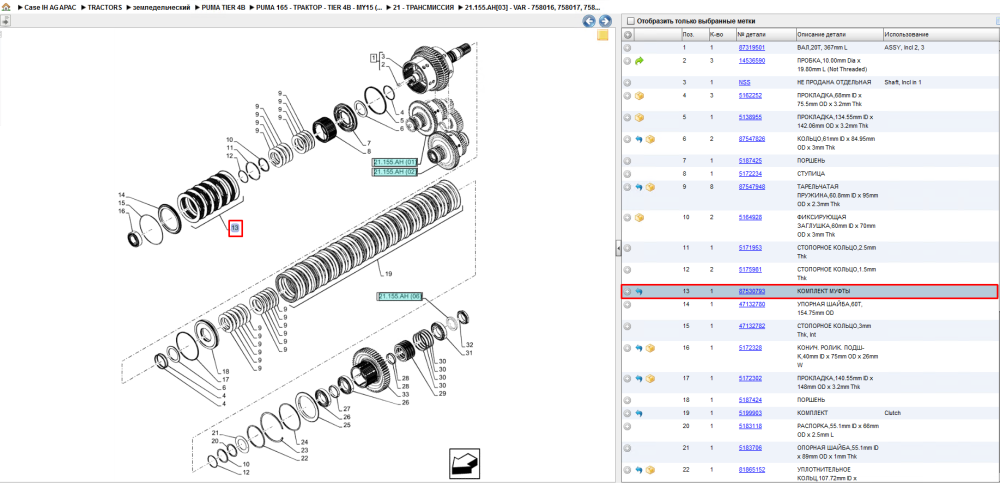
Task: Click the package icon in row 17
Action: 651,378
